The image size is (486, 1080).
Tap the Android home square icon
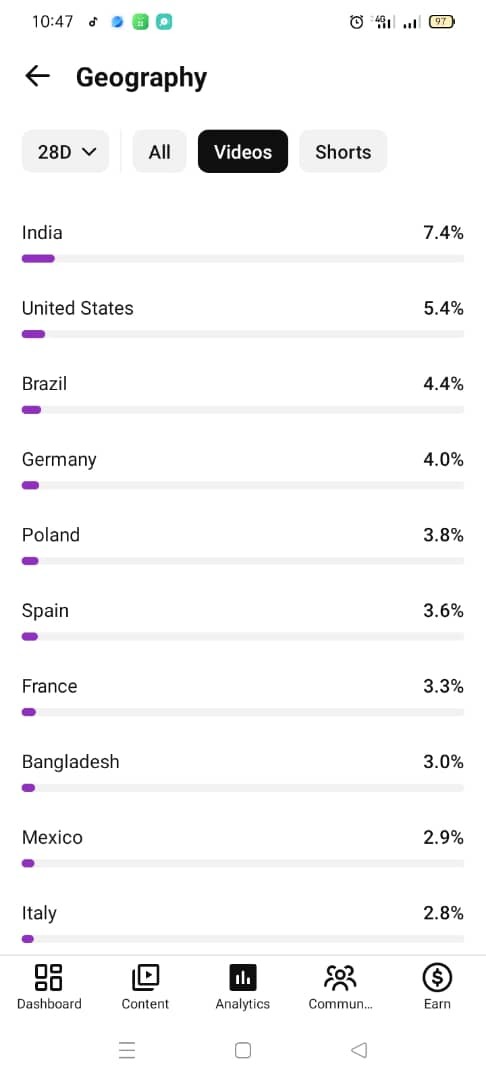pos(243,1050)
